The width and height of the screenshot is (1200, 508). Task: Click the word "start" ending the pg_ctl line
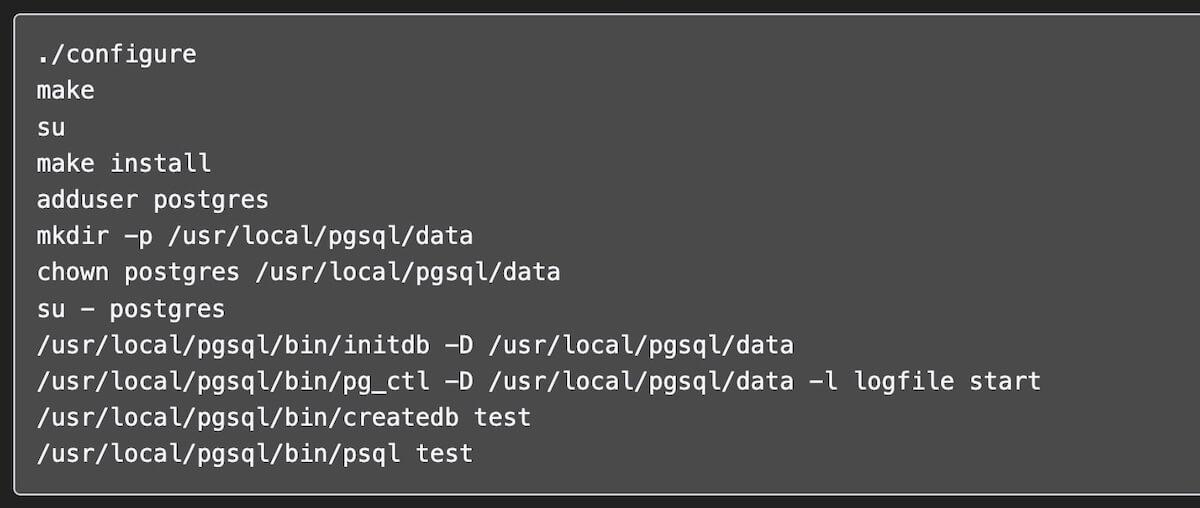pyautogui.click(x=1005, y=381)
